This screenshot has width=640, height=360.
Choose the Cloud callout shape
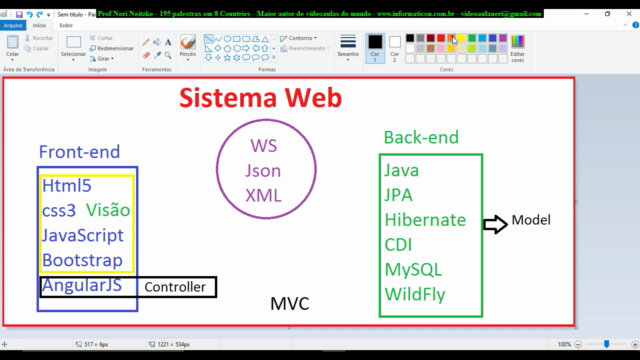(265, 58)
